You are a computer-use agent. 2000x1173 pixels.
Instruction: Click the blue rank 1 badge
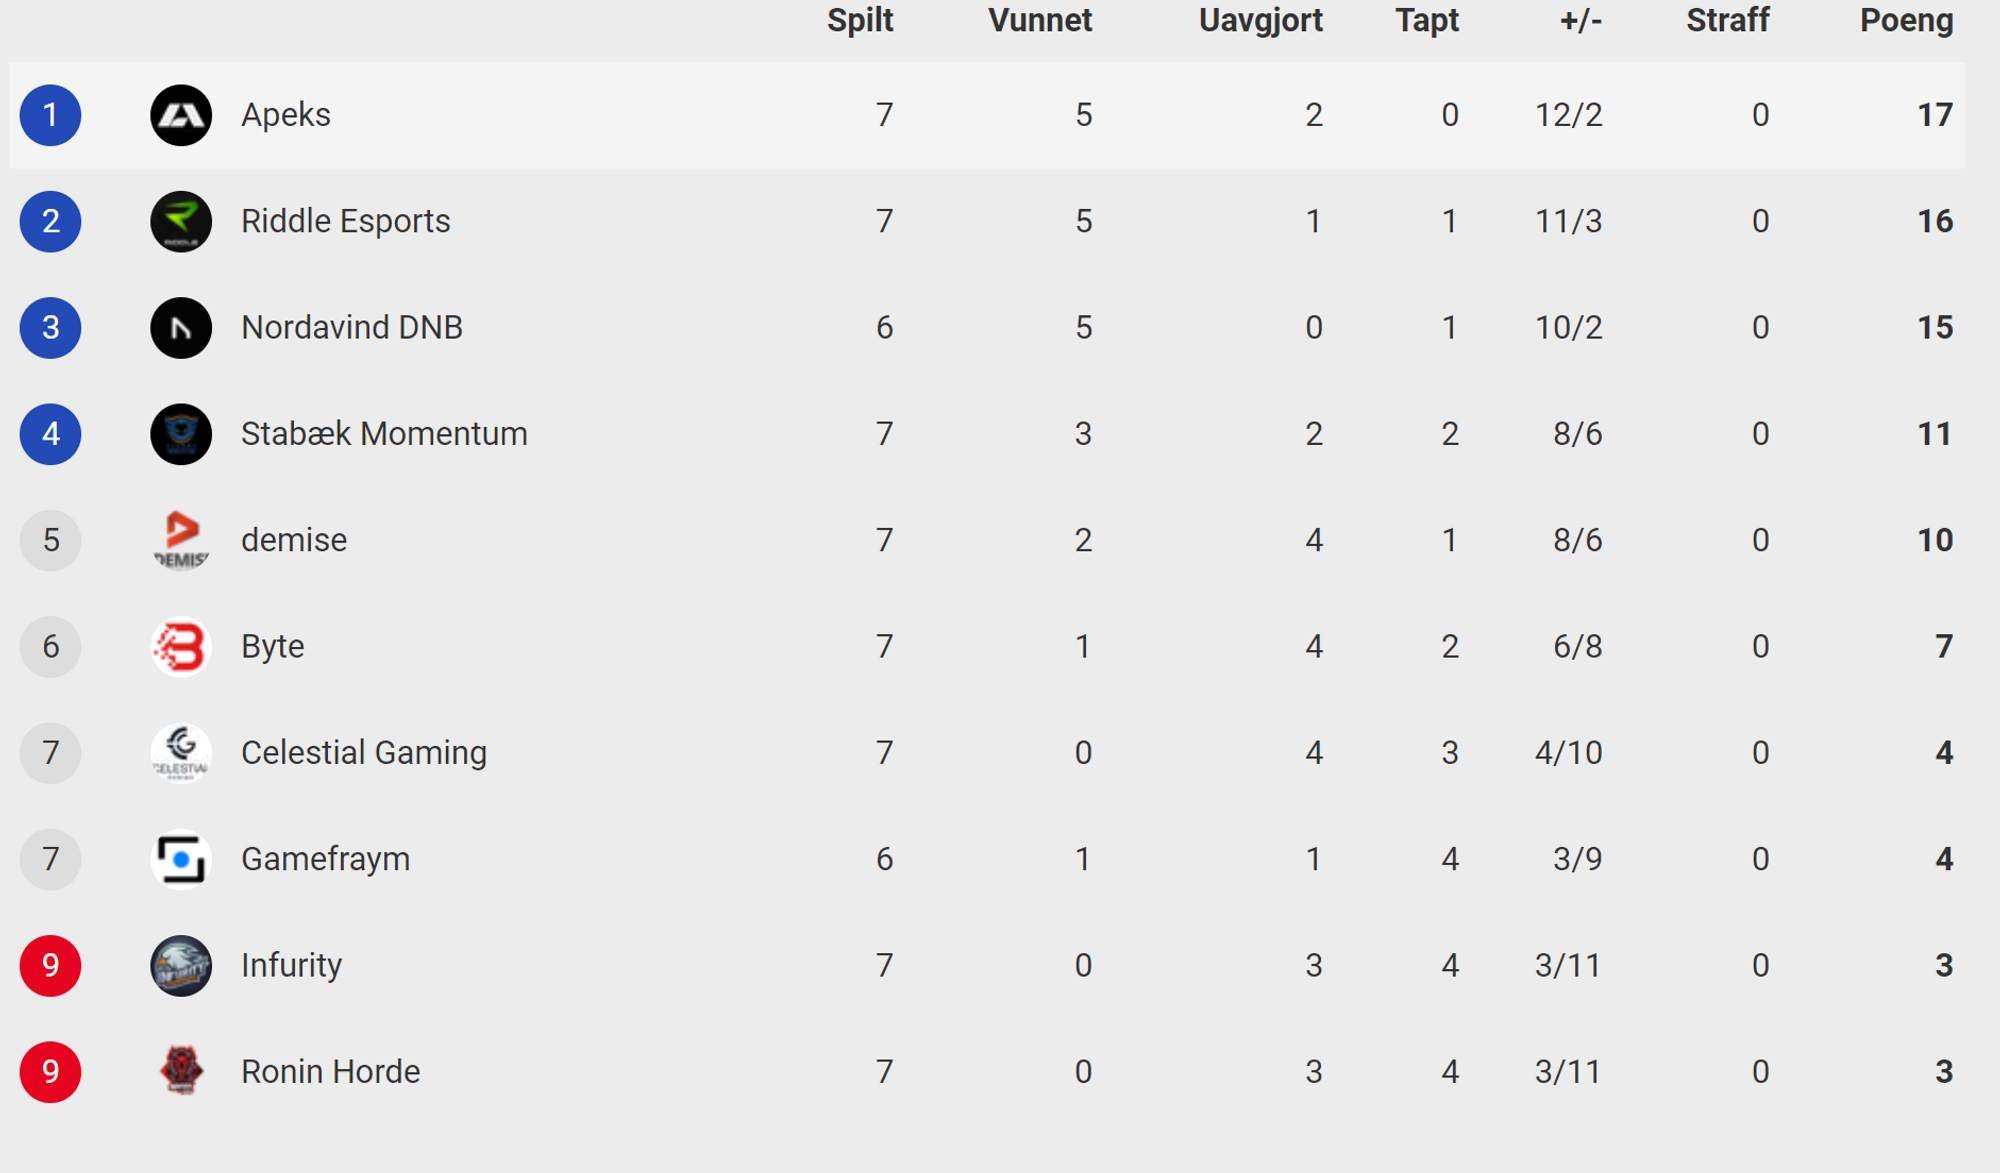pyautogui.click(x=51, y=115)
